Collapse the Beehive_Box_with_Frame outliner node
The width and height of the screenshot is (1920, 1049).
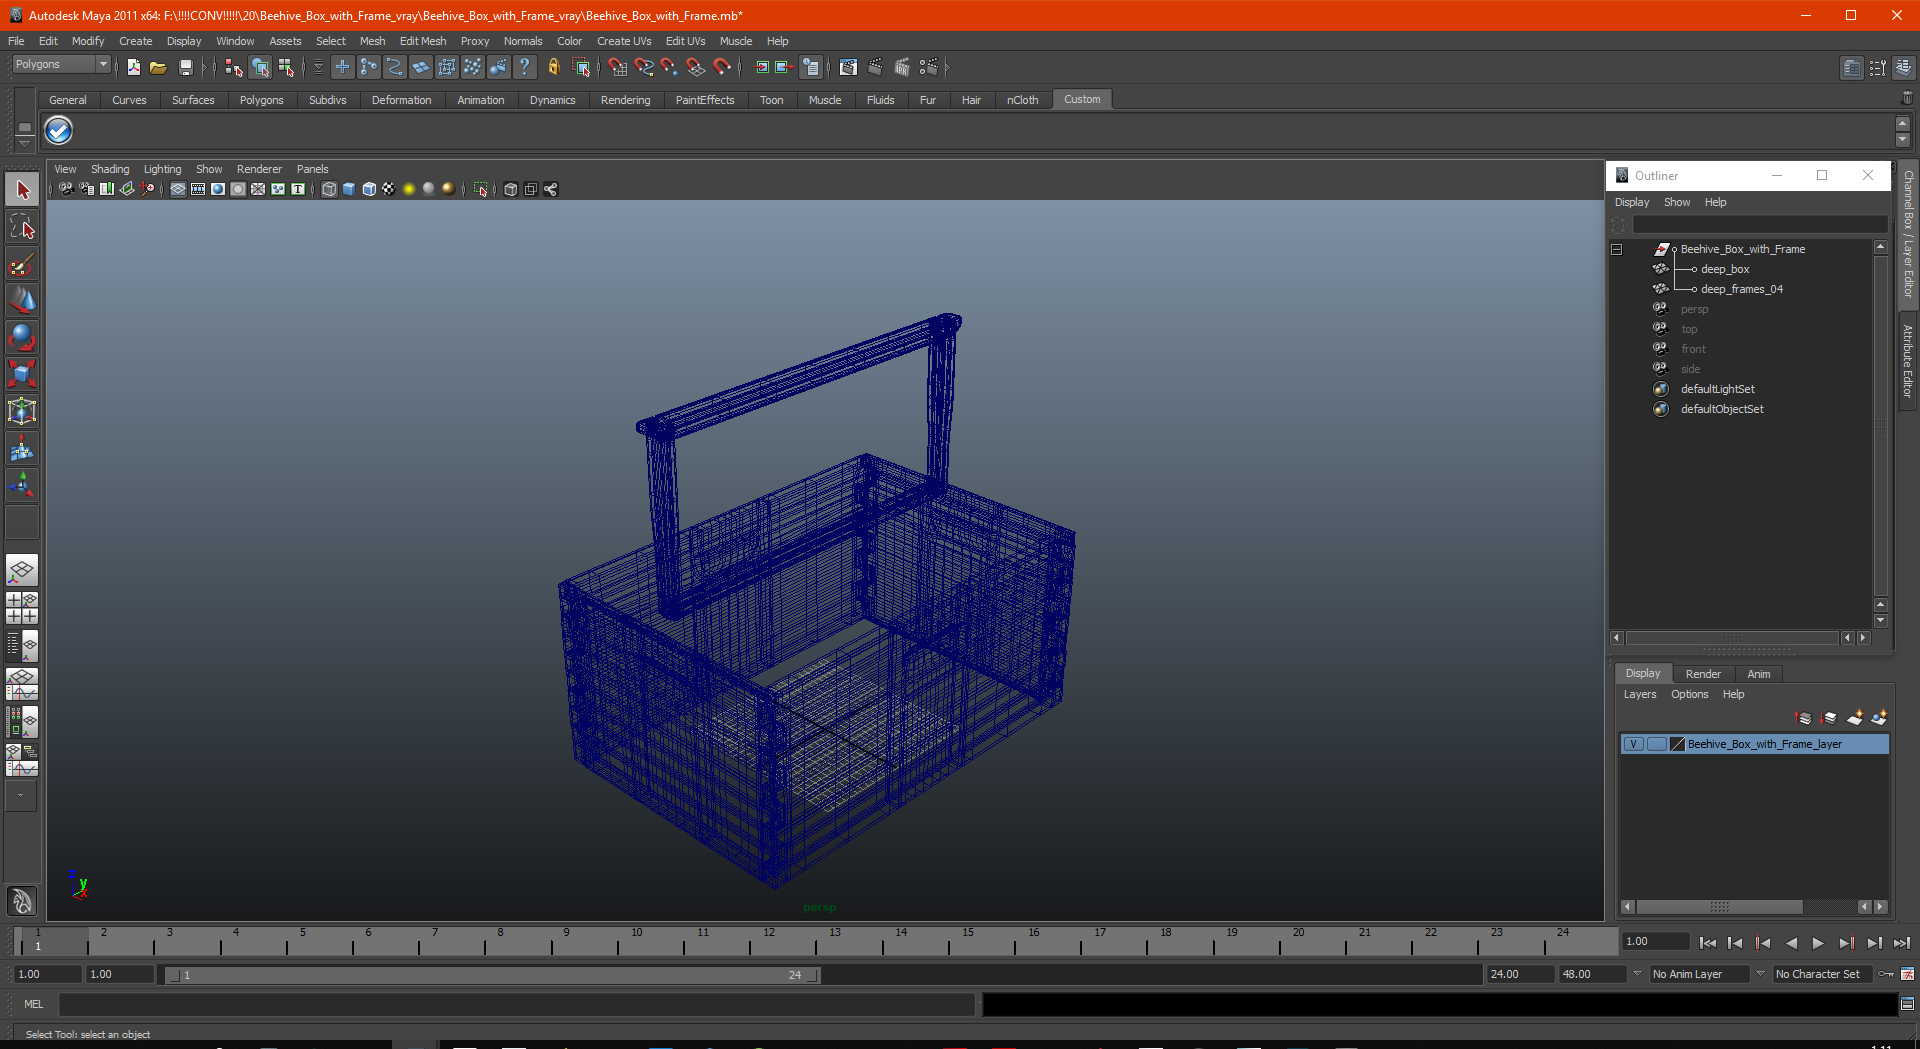pyautogui.click(x=1616, y=249)
